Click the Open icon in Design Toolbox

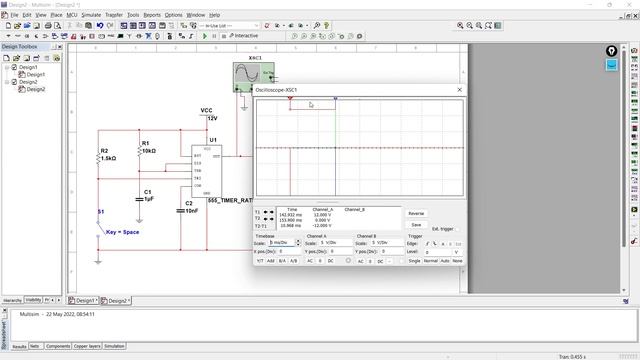point(16,58)
